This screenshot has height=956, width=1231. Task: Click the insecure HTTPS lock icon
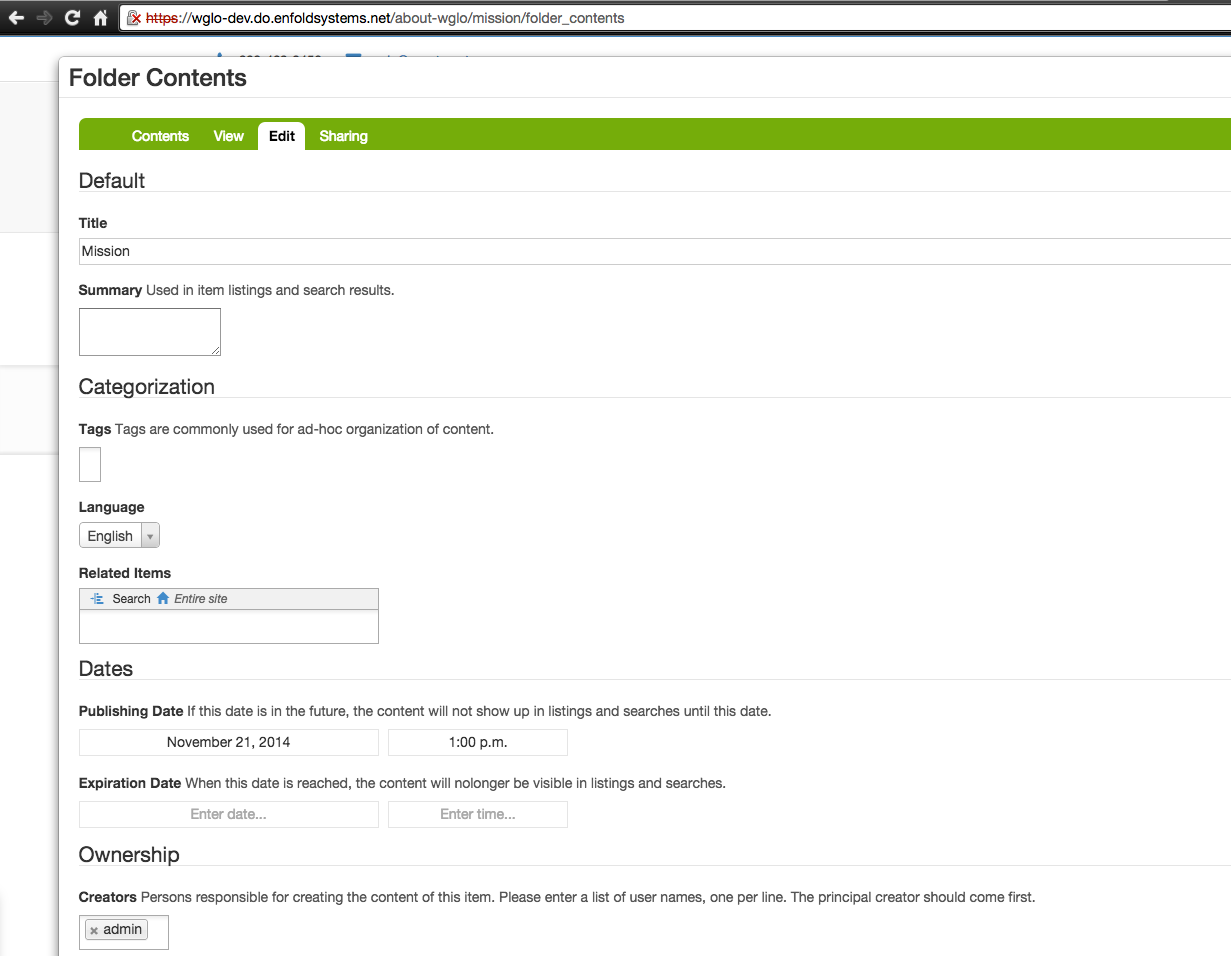pyautogui.click(x=134, y=18)
